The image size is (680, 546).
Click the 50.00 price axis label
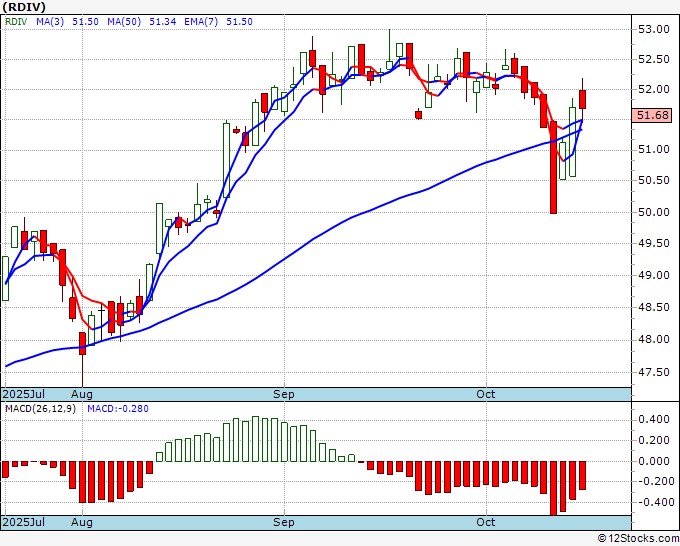pyautogui.click(x=654, y=212)
